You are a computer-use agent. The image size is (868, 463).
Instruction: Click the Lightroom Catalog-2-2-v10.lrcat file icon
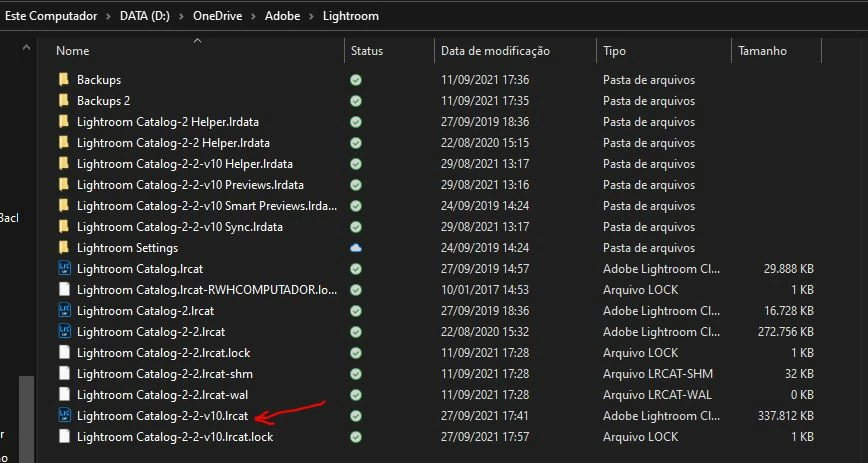[x=65, y=415]
